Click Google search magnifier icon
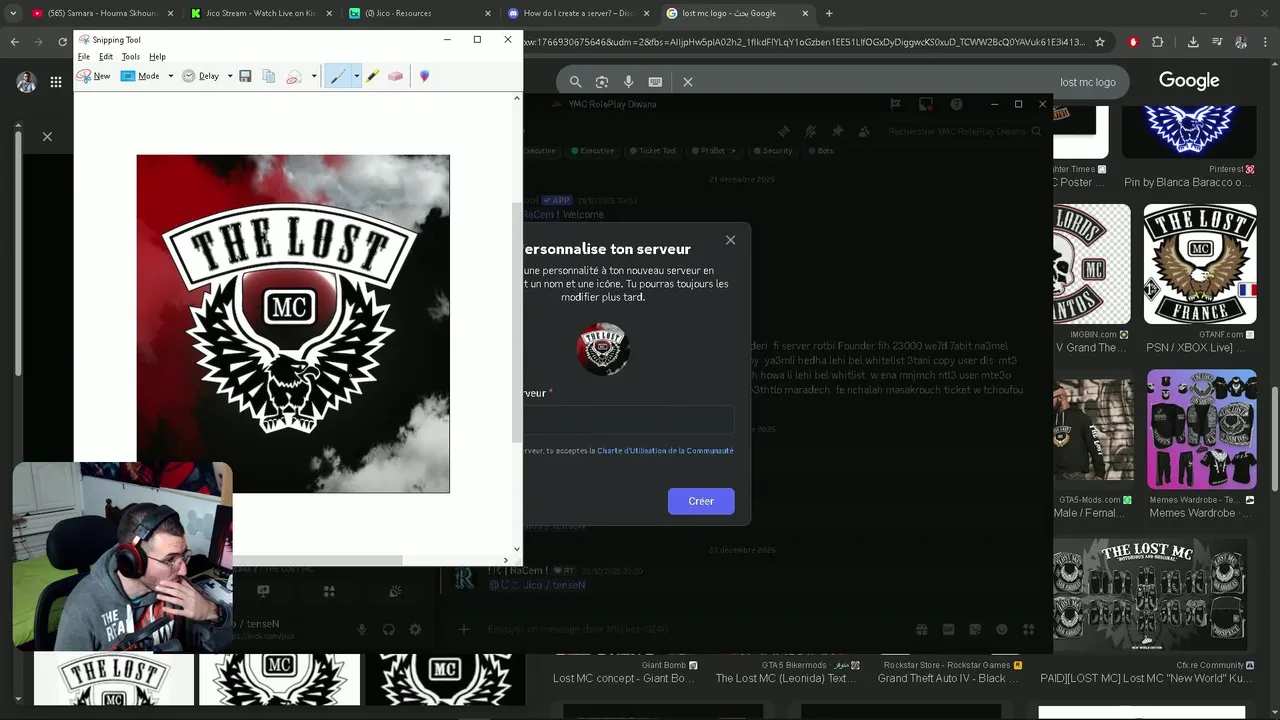1280x720 pixels. coord(575,82)
